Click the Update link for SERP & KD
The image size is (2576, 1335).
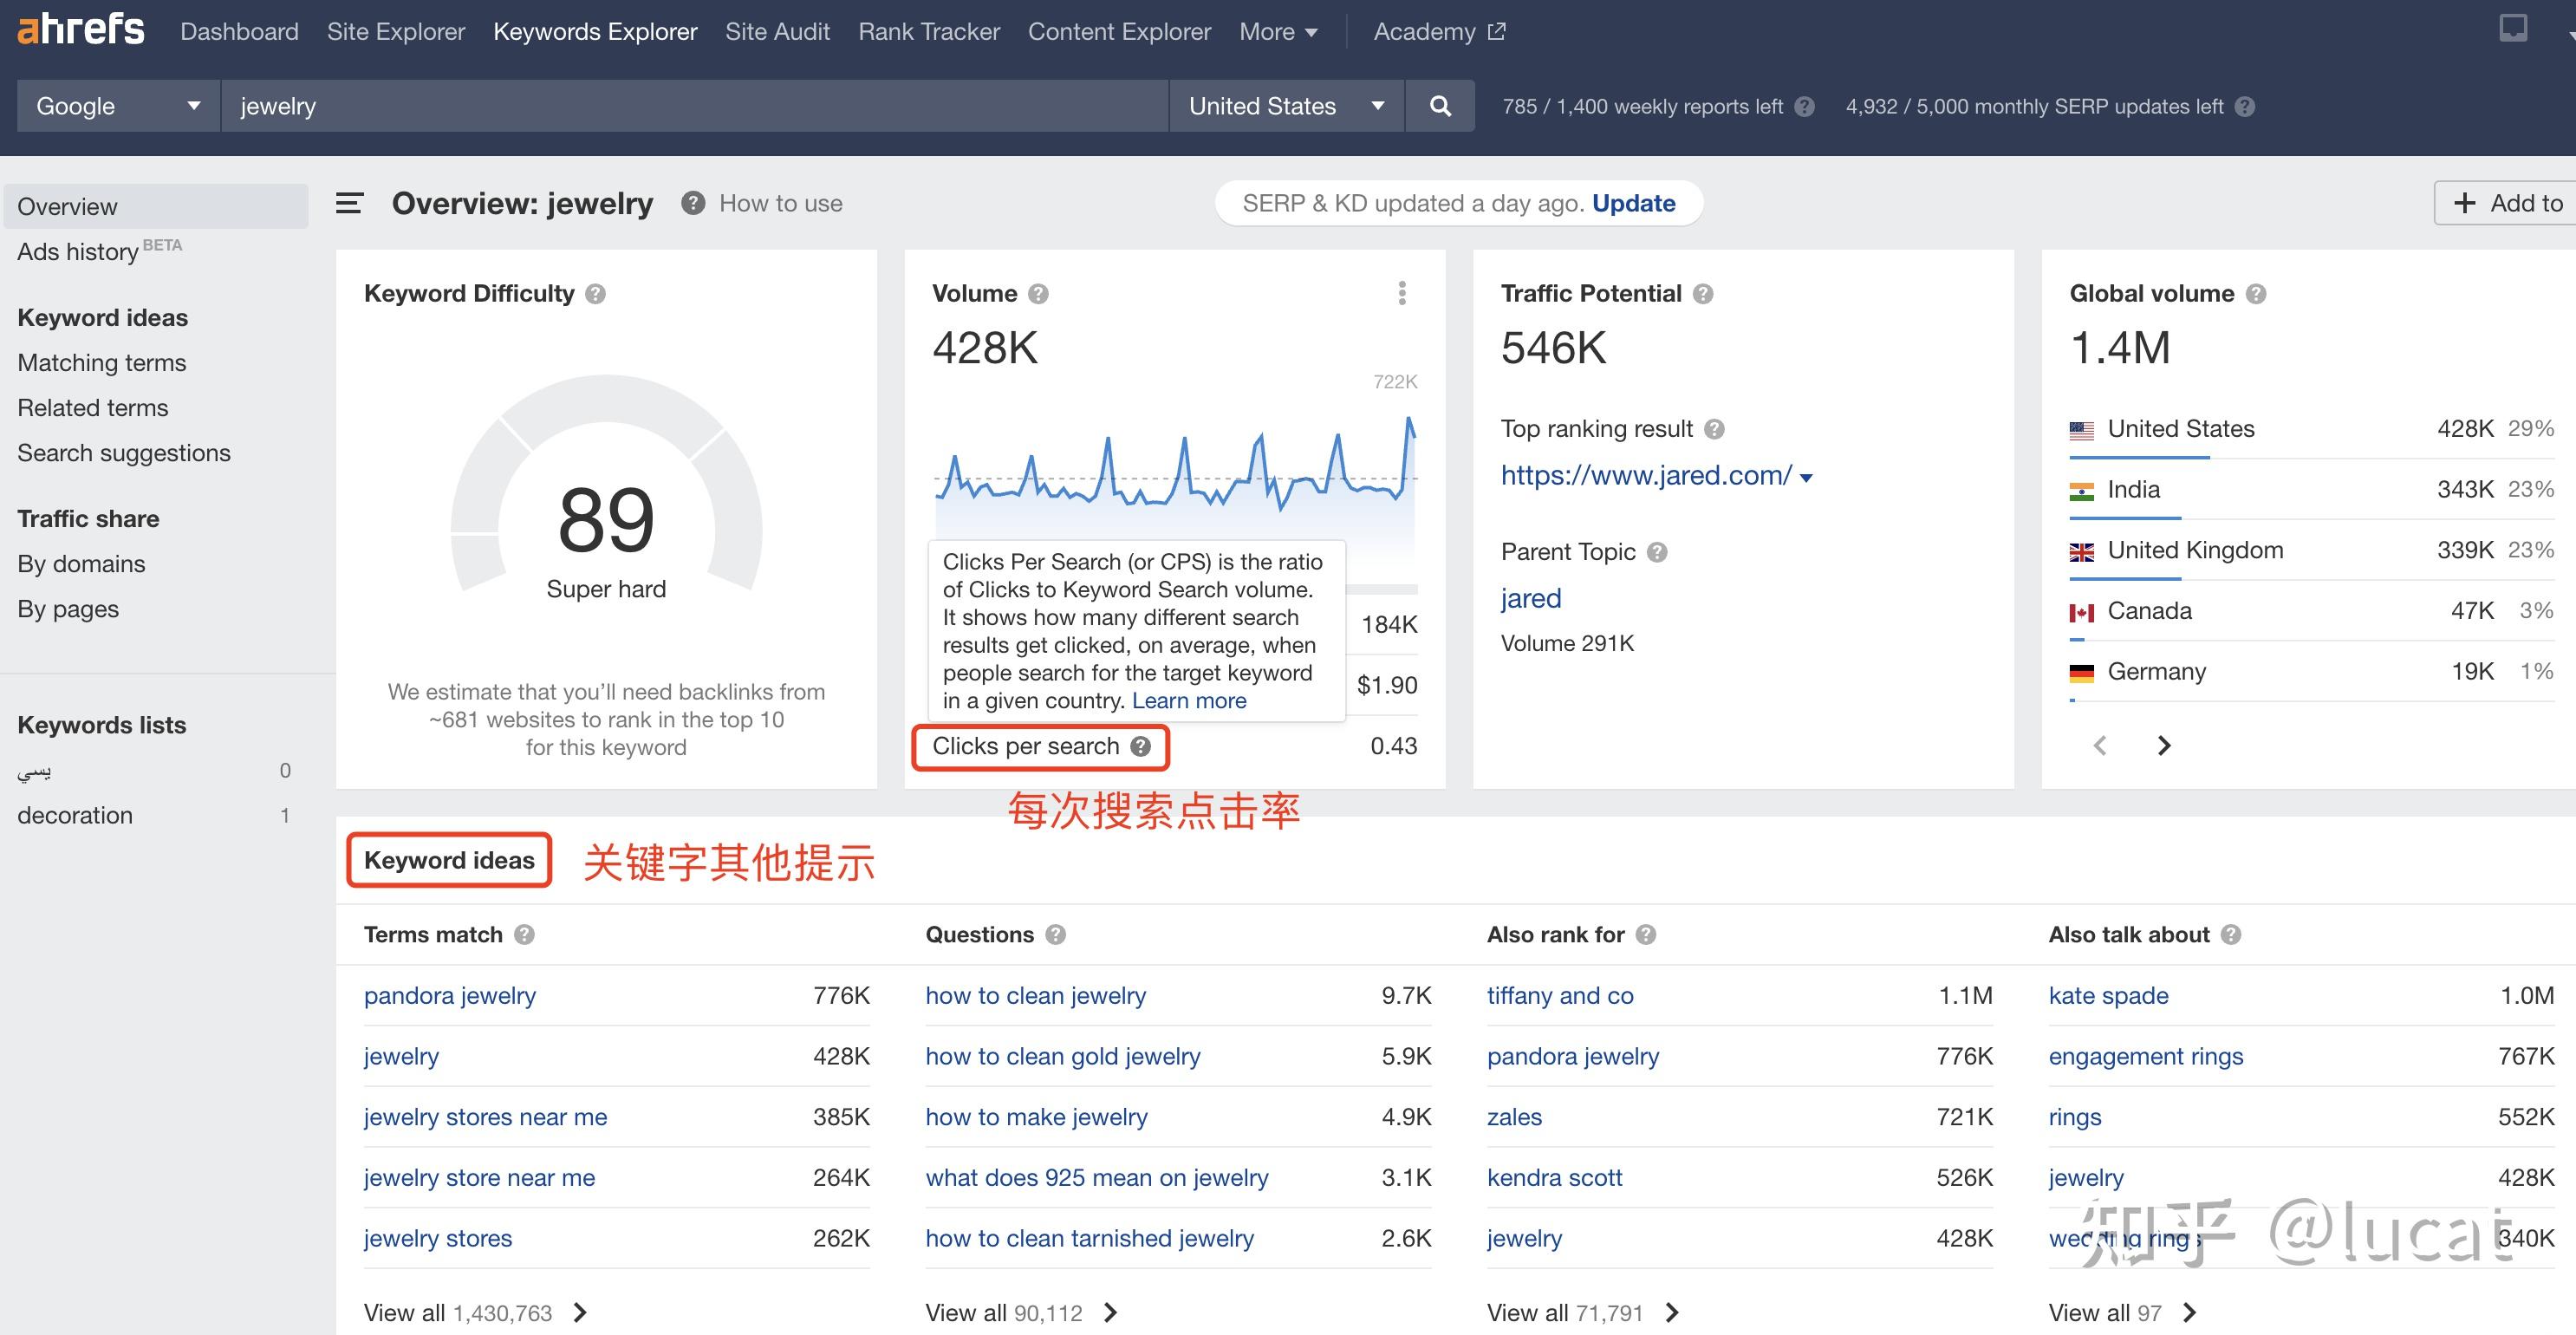click(1633, 202)
